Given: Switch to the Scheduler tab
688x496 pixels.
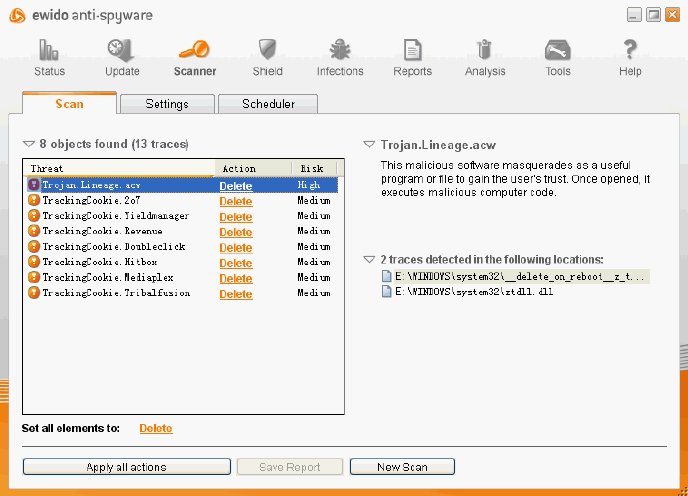Looking at the screenshot, I should pos(267,104).
